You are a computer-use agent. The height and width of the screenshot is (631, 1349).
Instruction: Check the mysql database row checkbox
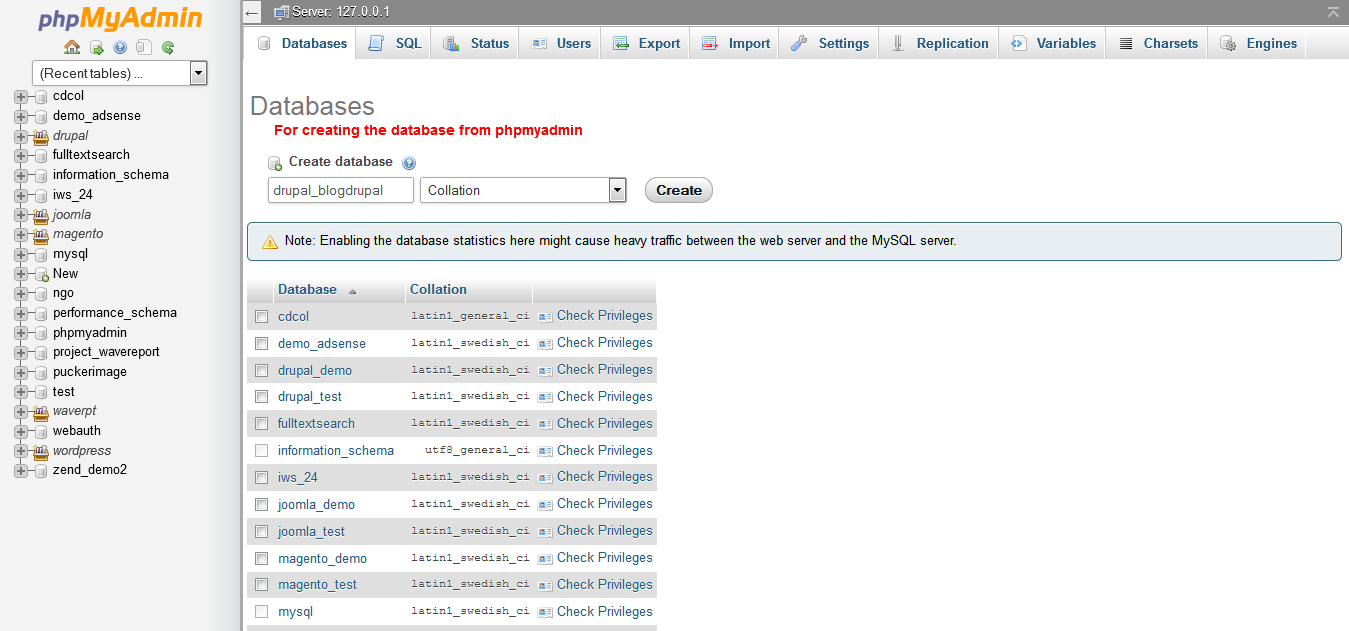pyautogui.click(x=261, y=611)
